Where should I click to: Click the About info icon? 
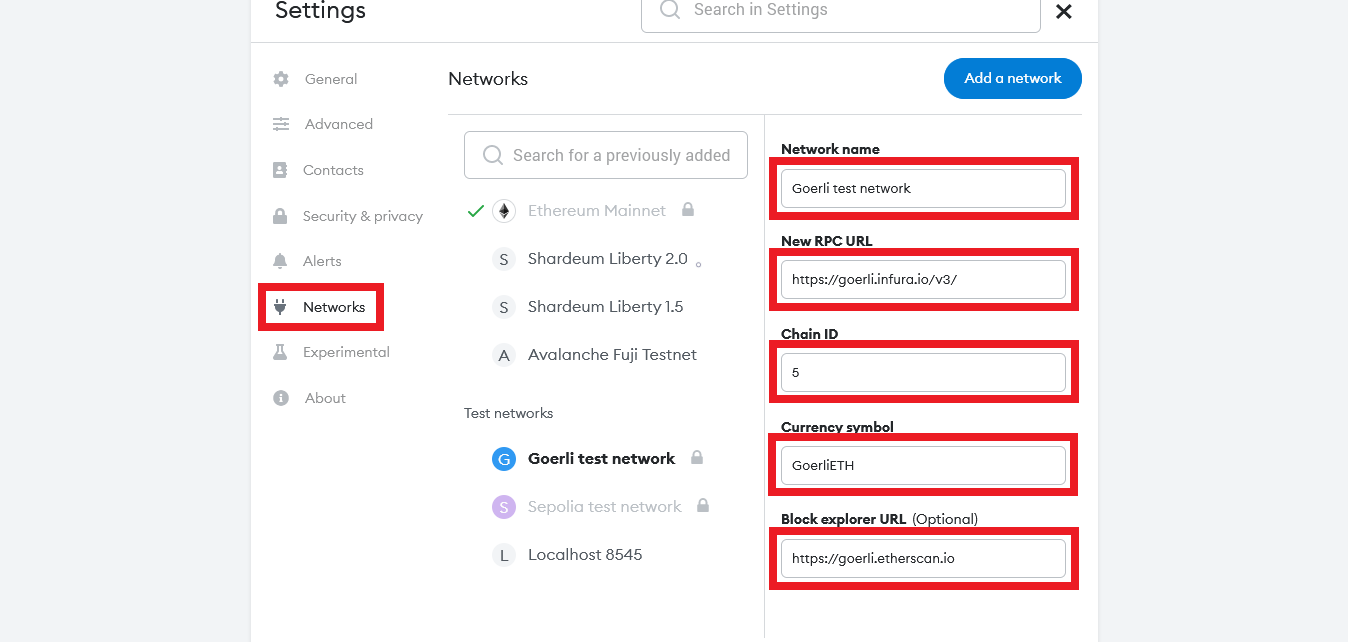[281, 398]
